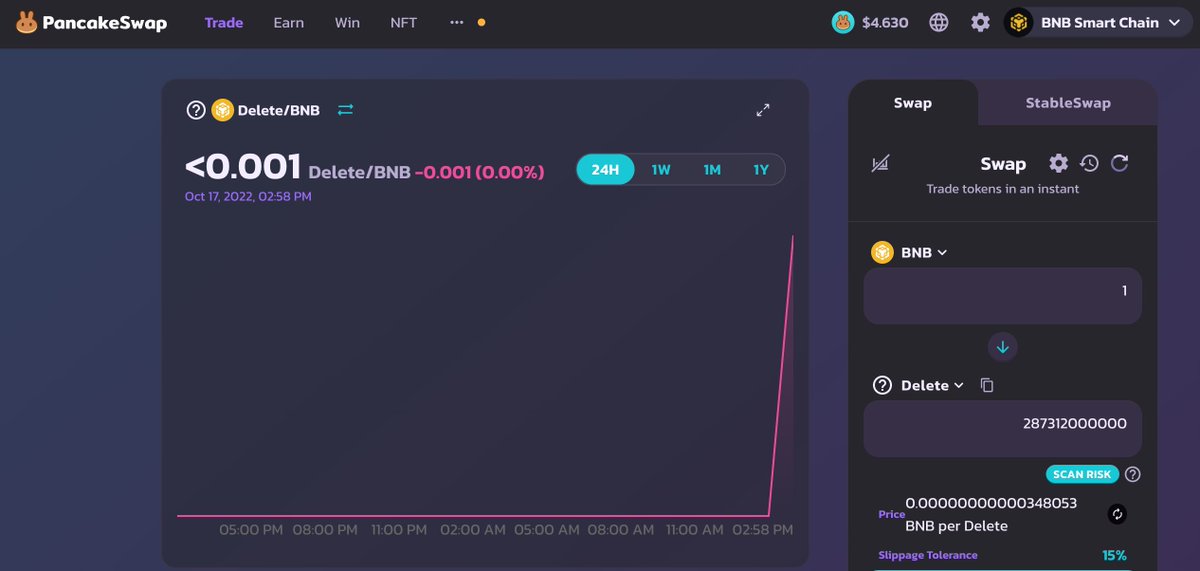Click the BNB Smart Chain network logo
The width and height of the screenshot is (1200, 571).
(1019, 22)
